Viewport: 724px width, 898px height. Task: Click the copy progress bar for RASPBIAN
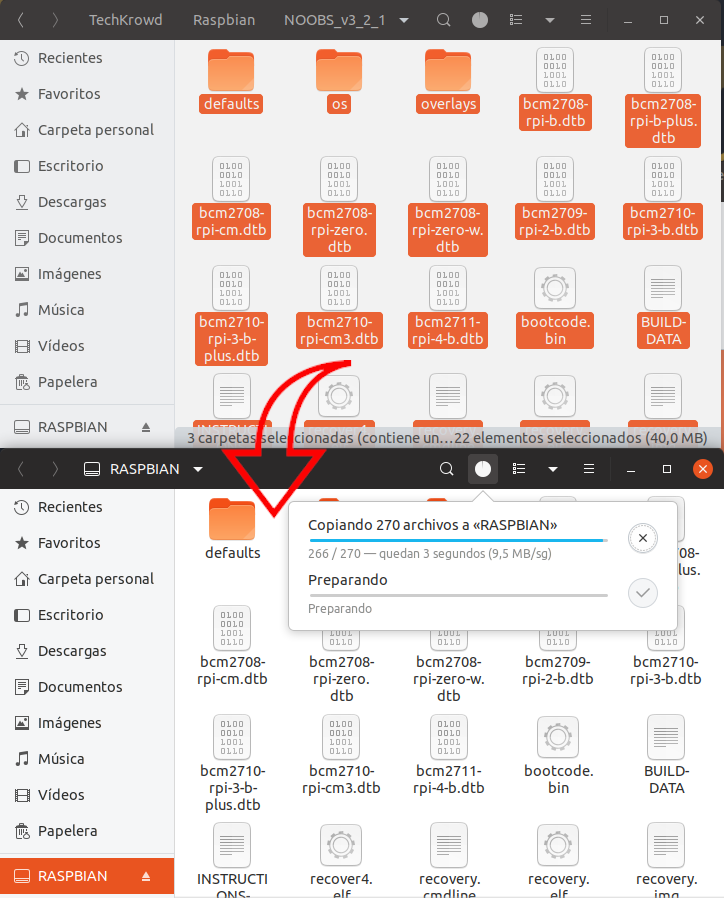click(x=457, y=540)
